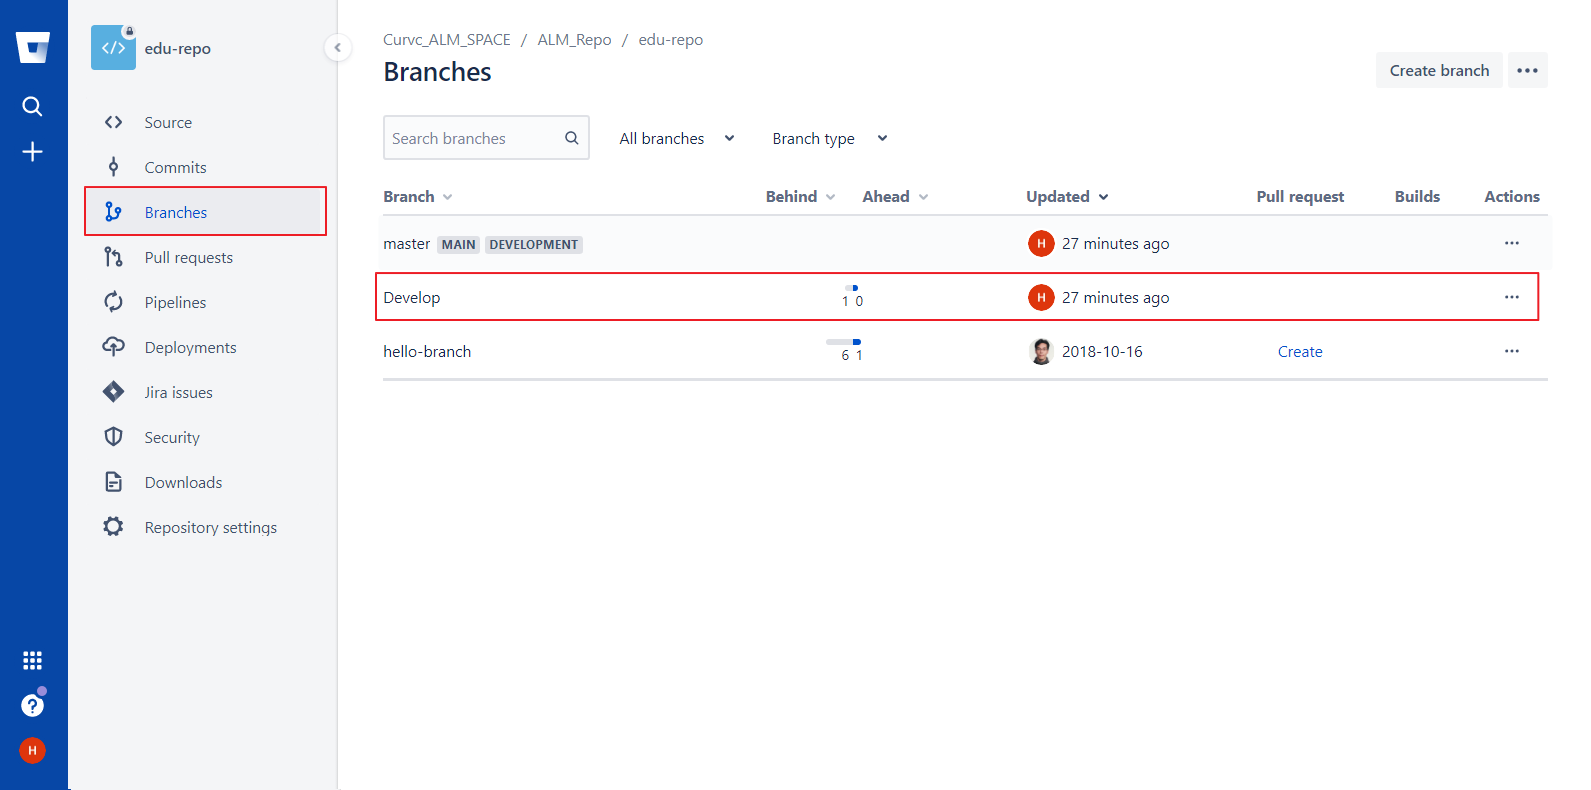Select Branches in the sidebar

(205, 212)
